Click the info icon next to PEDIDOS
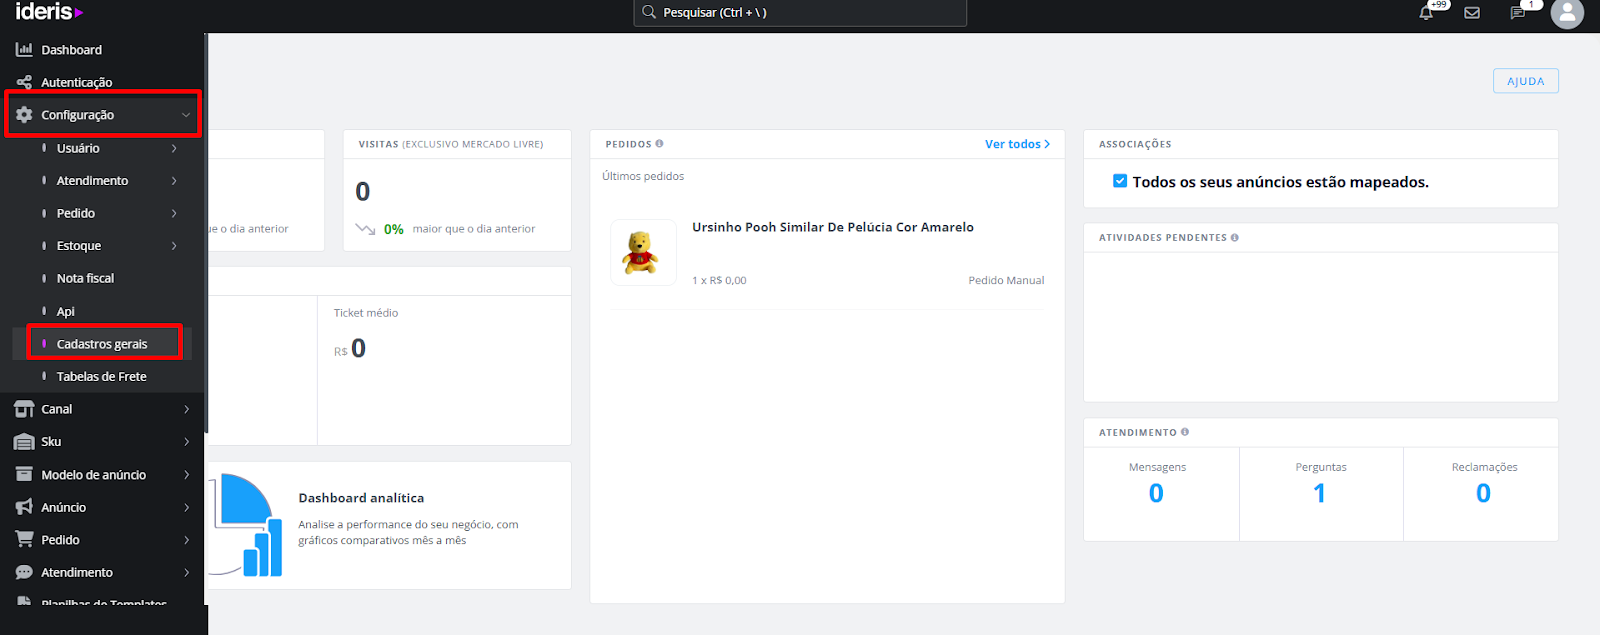1600x635 pixels. (659, 144)
